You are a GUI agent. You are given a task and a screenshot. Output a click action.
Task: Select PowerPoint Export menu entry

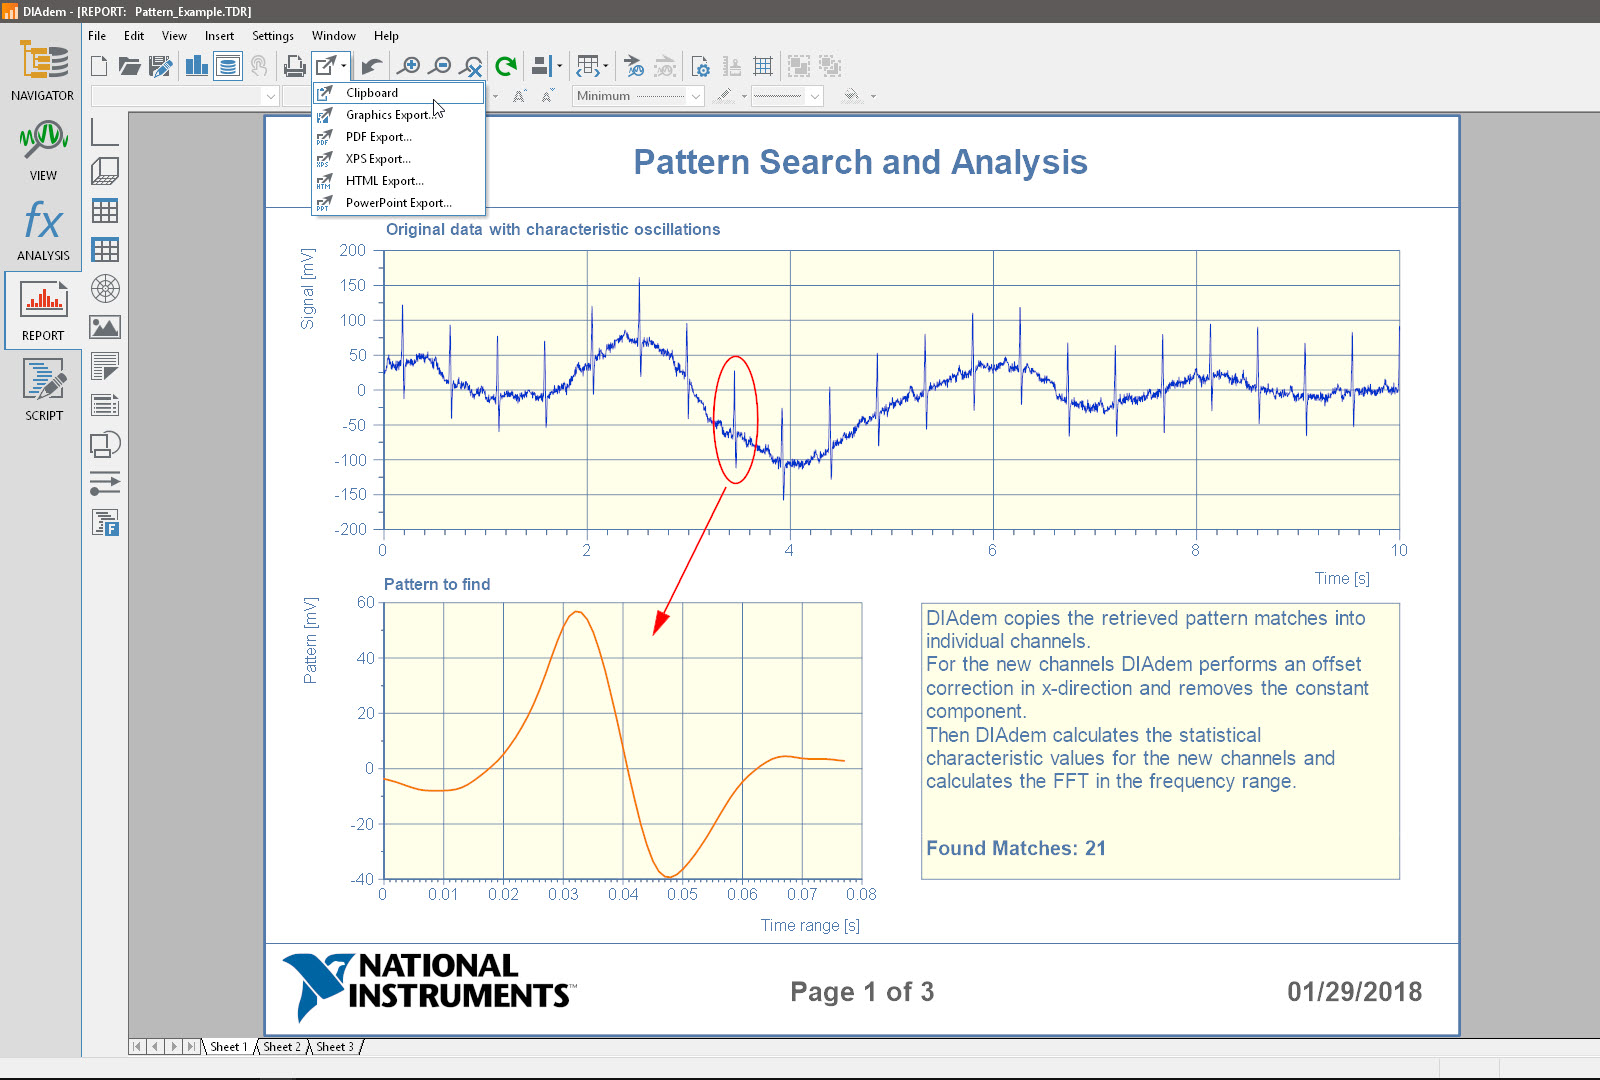point(398,203)
